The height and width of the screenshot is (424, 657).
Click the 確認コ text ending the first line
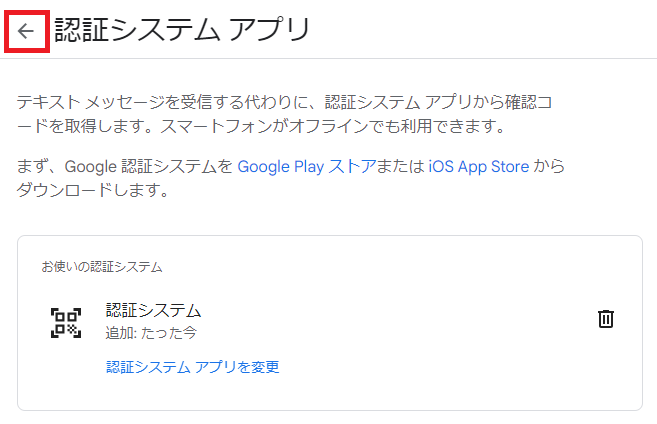pyautogui.click(x=529, y=102)
